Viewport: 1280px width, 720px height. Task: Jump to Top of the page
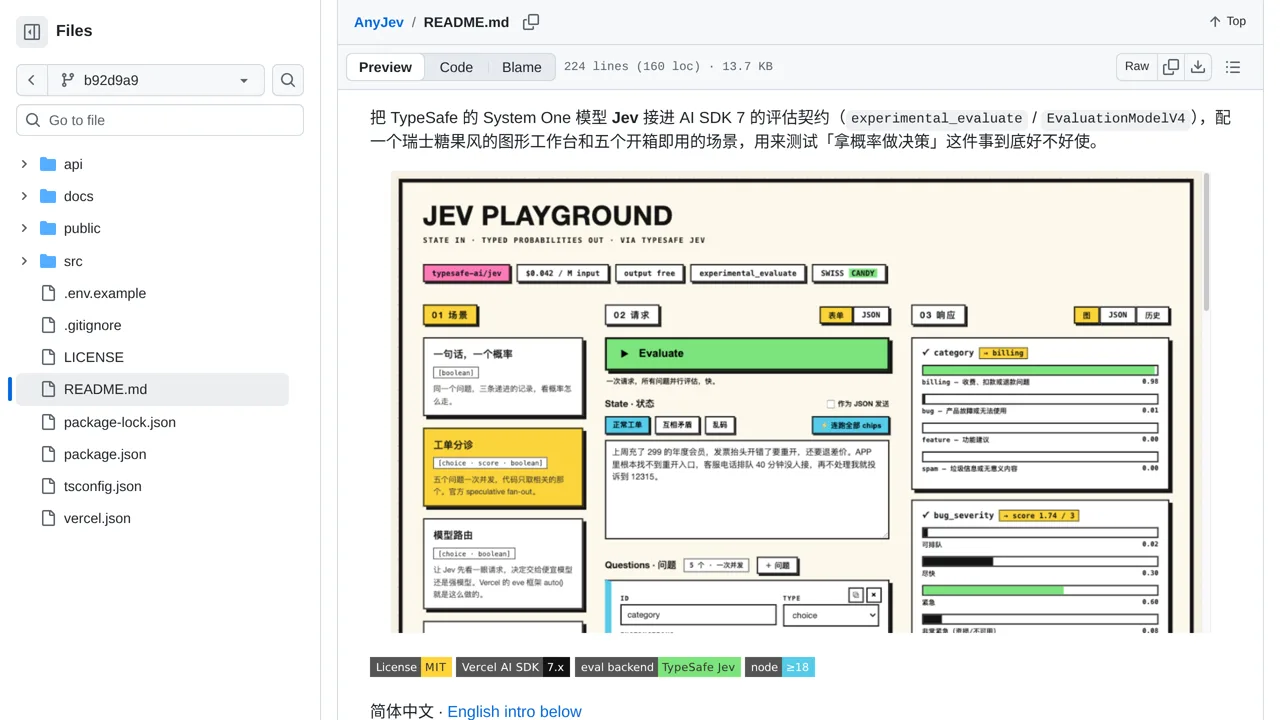(1227, 21)
